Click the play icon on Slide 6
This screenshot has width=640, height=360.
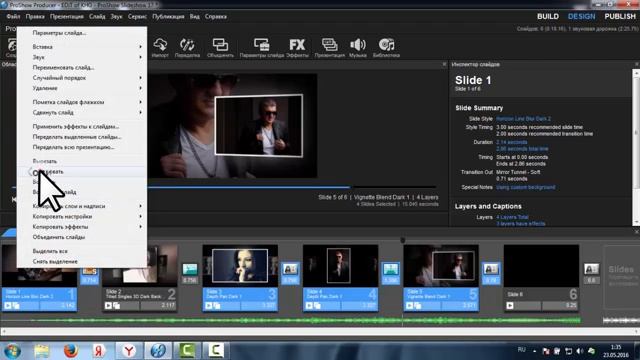coord(510,305)
